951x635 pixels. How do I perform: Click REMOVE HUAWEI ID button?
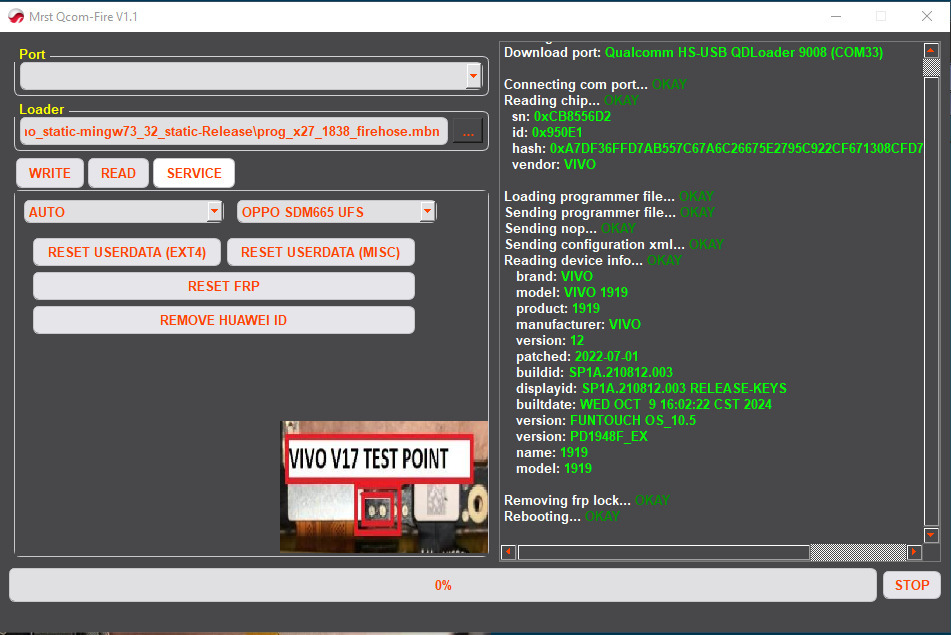224,320
